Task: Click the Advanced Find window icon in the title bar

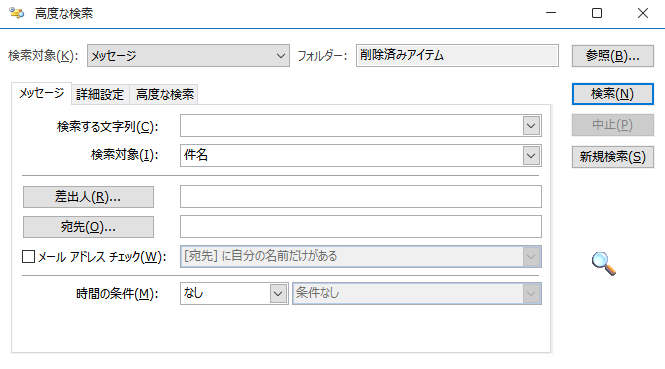Action: pos(17,13)
